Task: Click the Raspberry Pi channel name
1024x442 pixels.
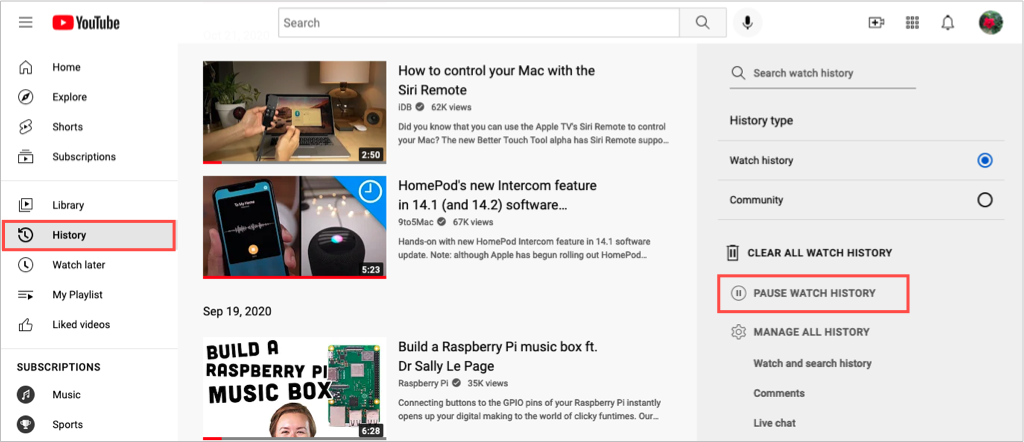Action: pos(423,383)
